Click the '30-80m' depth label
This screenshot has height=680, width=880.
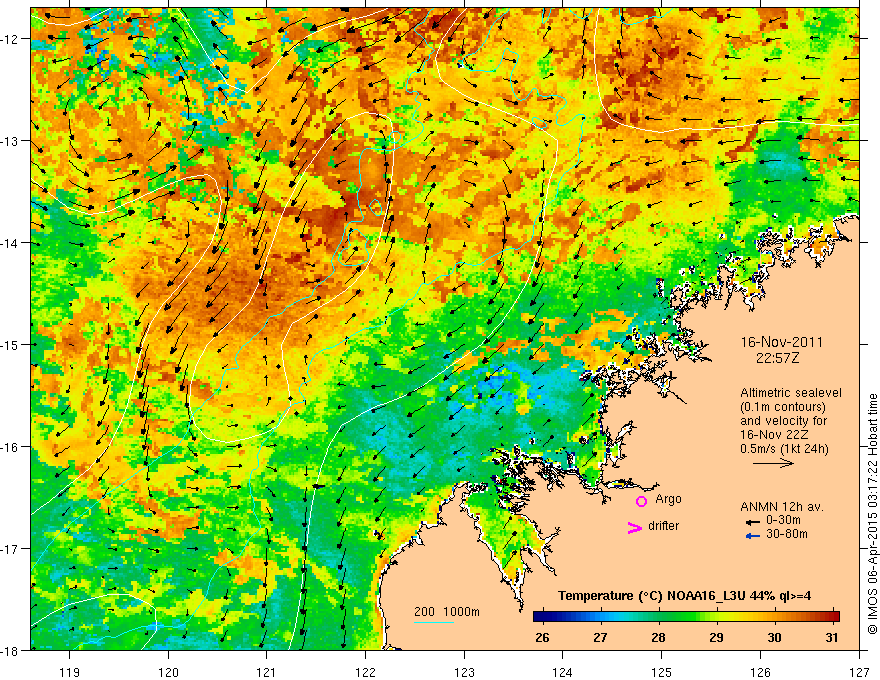[787, 534]
